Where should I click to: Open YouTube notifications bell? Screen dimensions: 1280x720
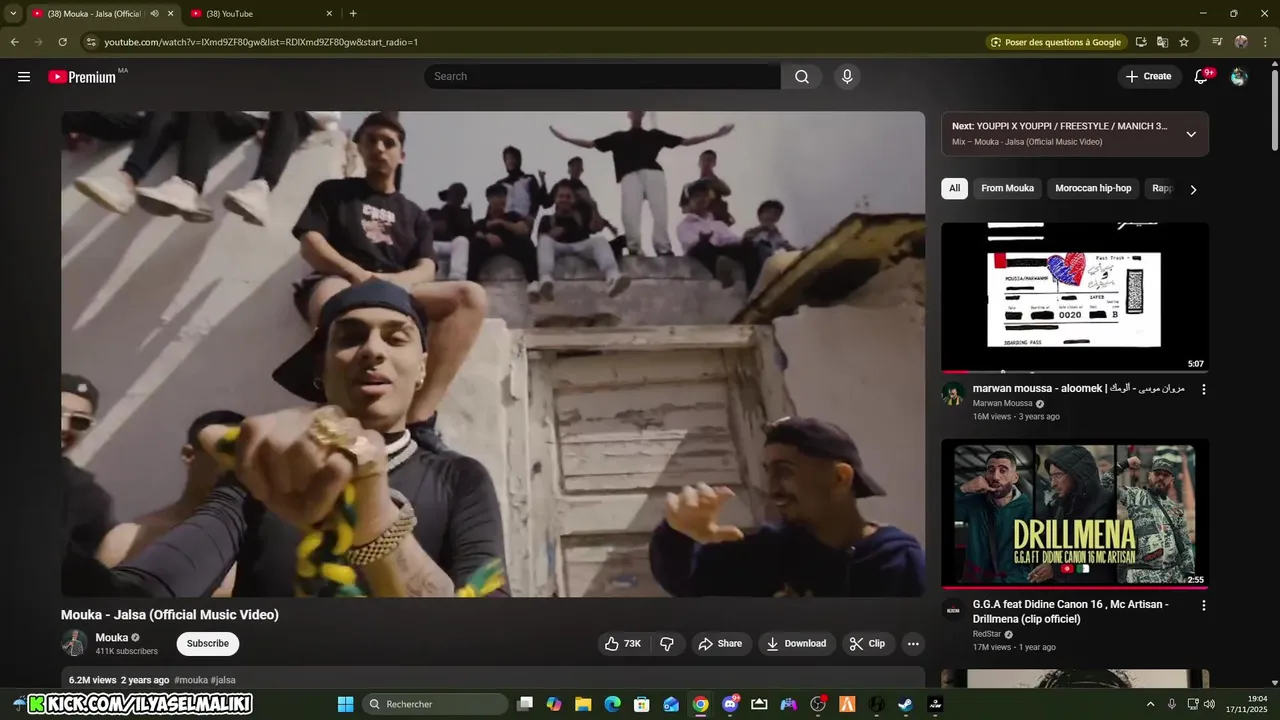1202,76
